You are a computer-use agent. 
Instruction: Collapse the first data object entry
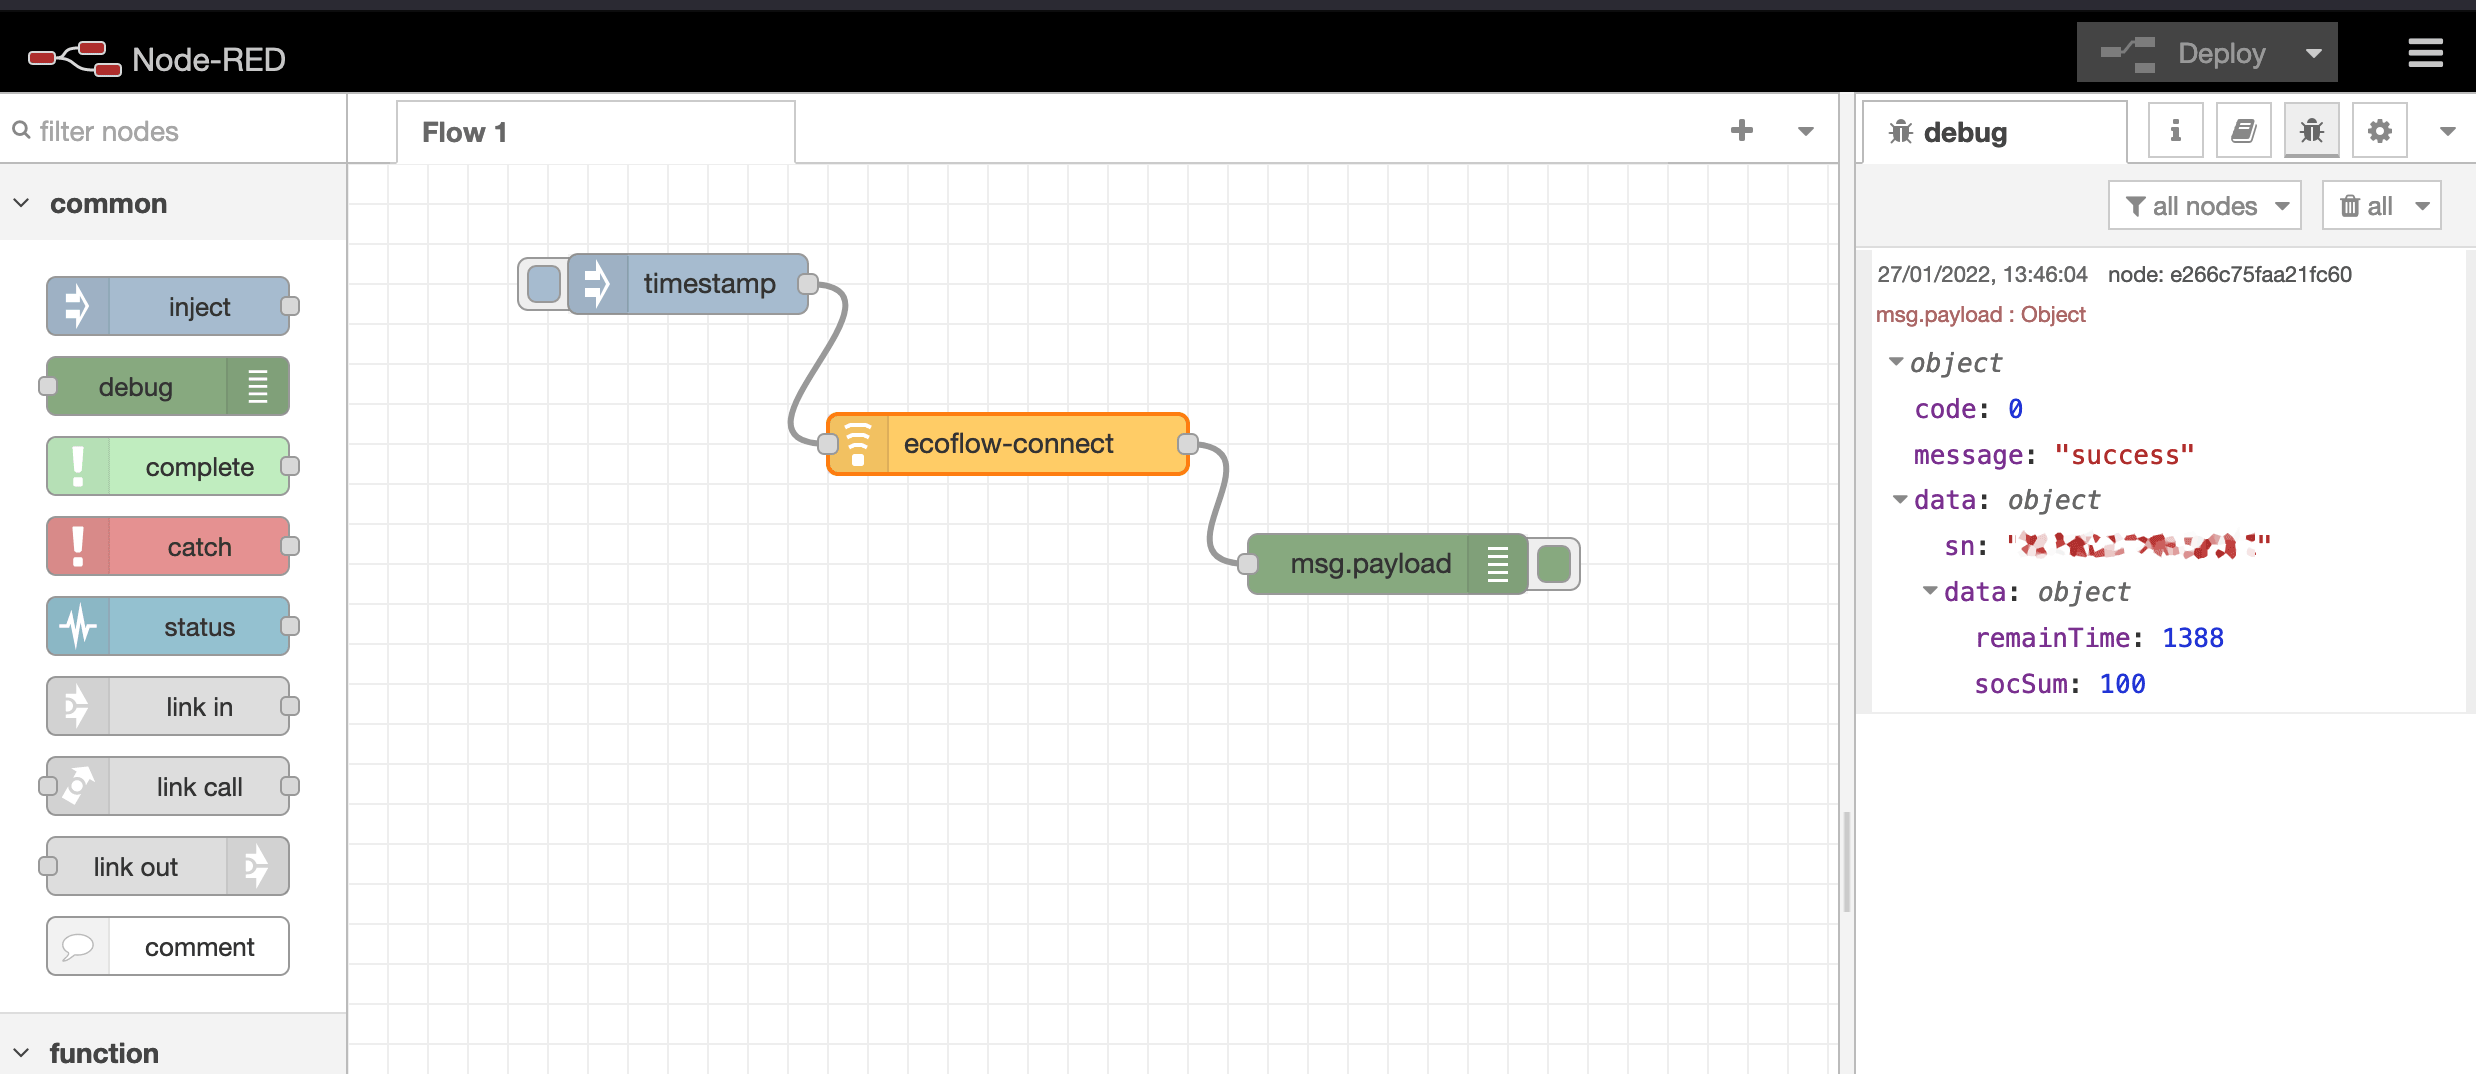(1900, 499)
